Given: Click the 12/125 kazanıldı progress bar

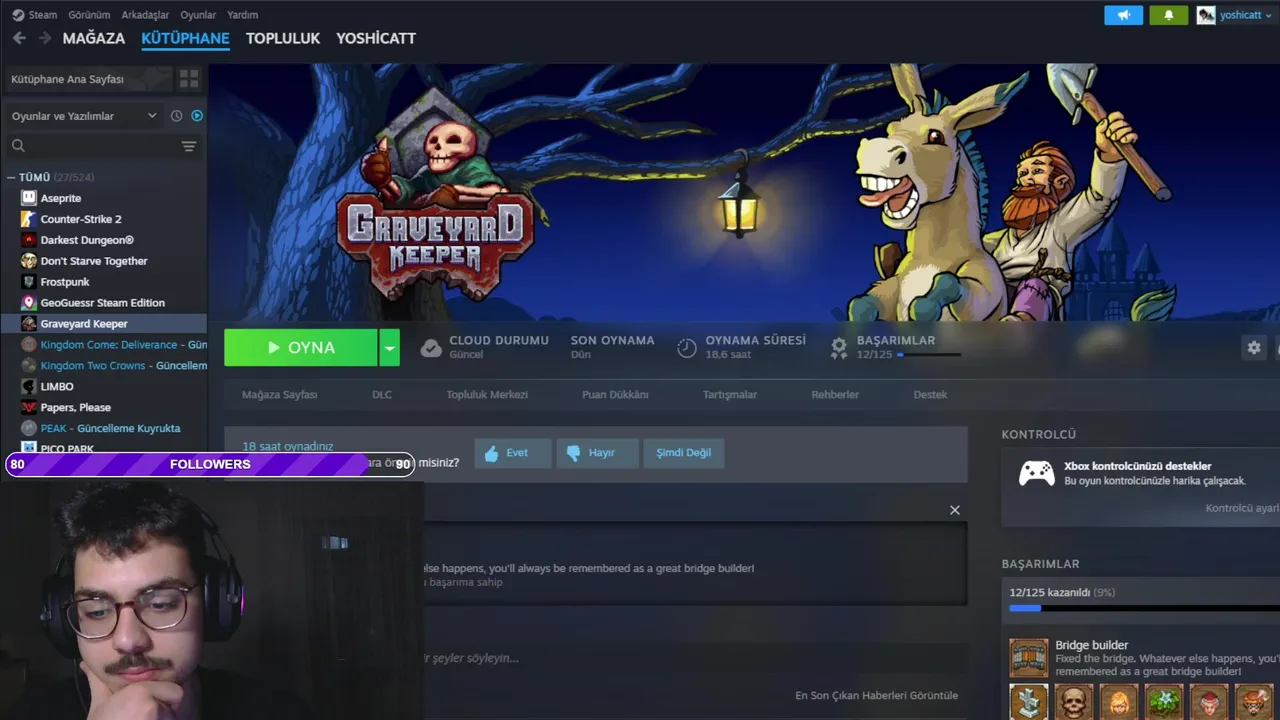Looking at the screenshot, I should click(x=1144, y=608).
